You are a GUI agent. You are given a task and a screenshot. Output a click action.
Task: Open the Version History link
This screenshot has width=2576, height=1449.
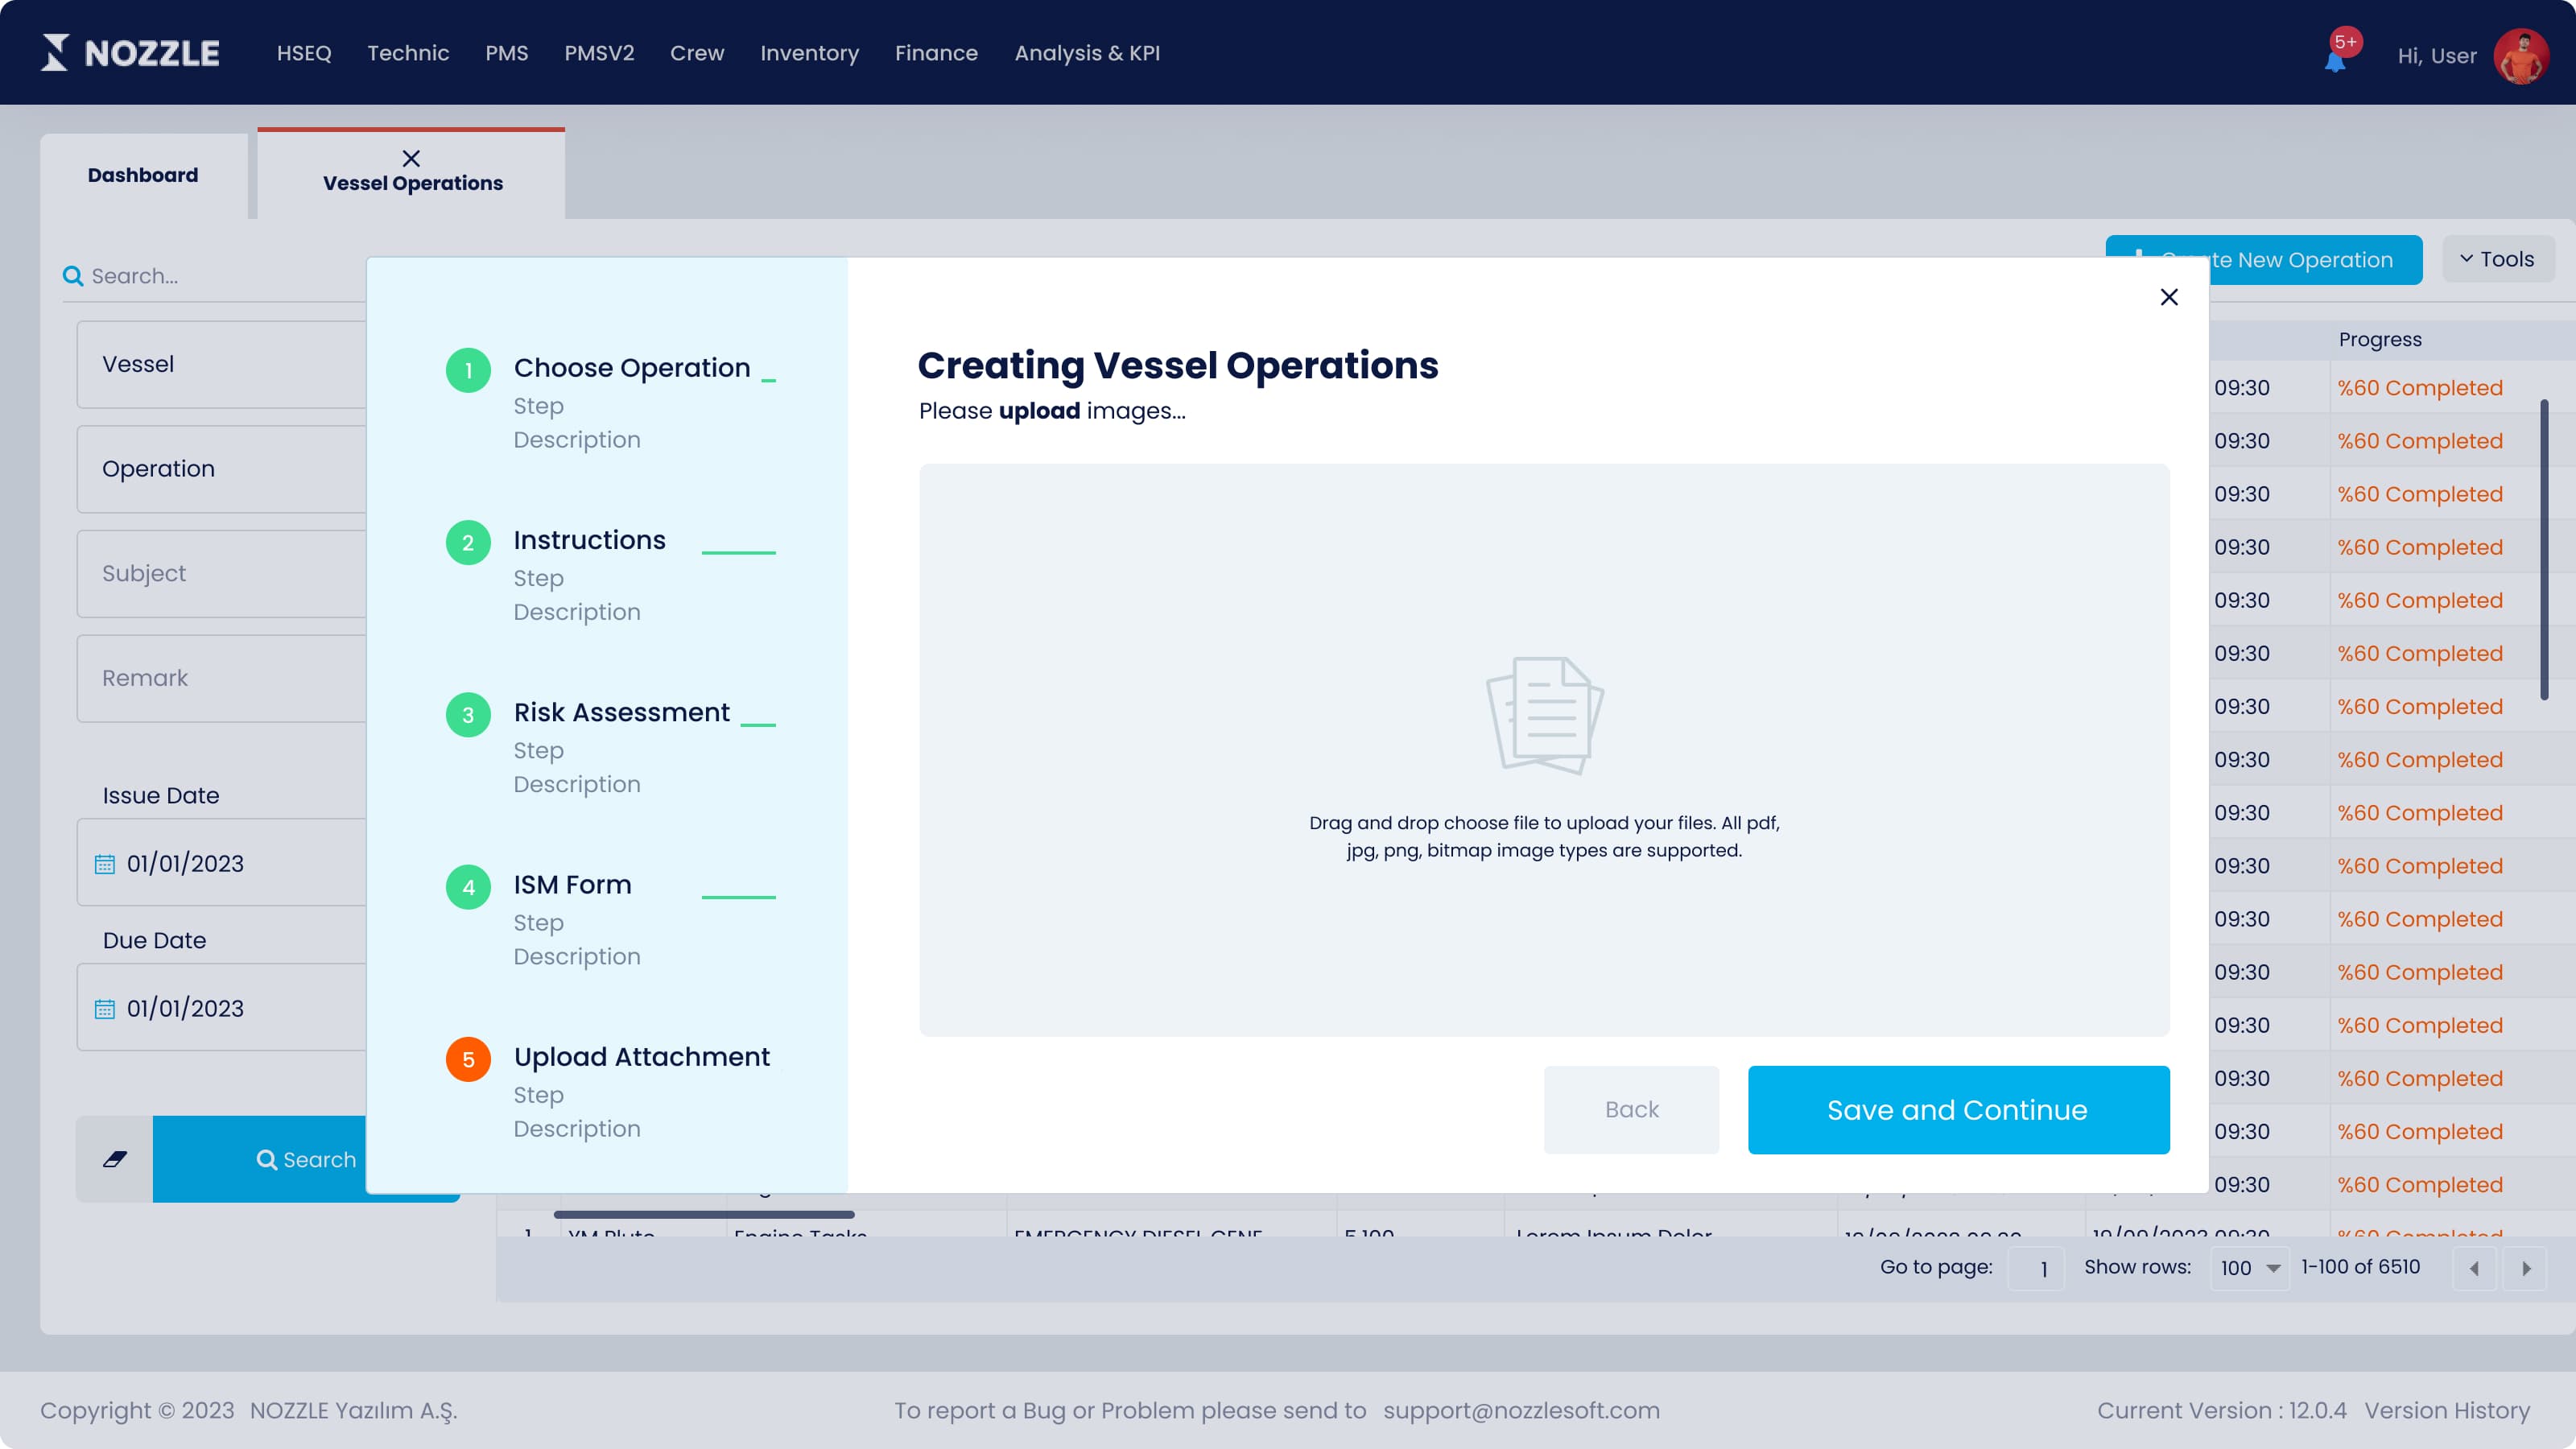(x=2447, y=1410)
